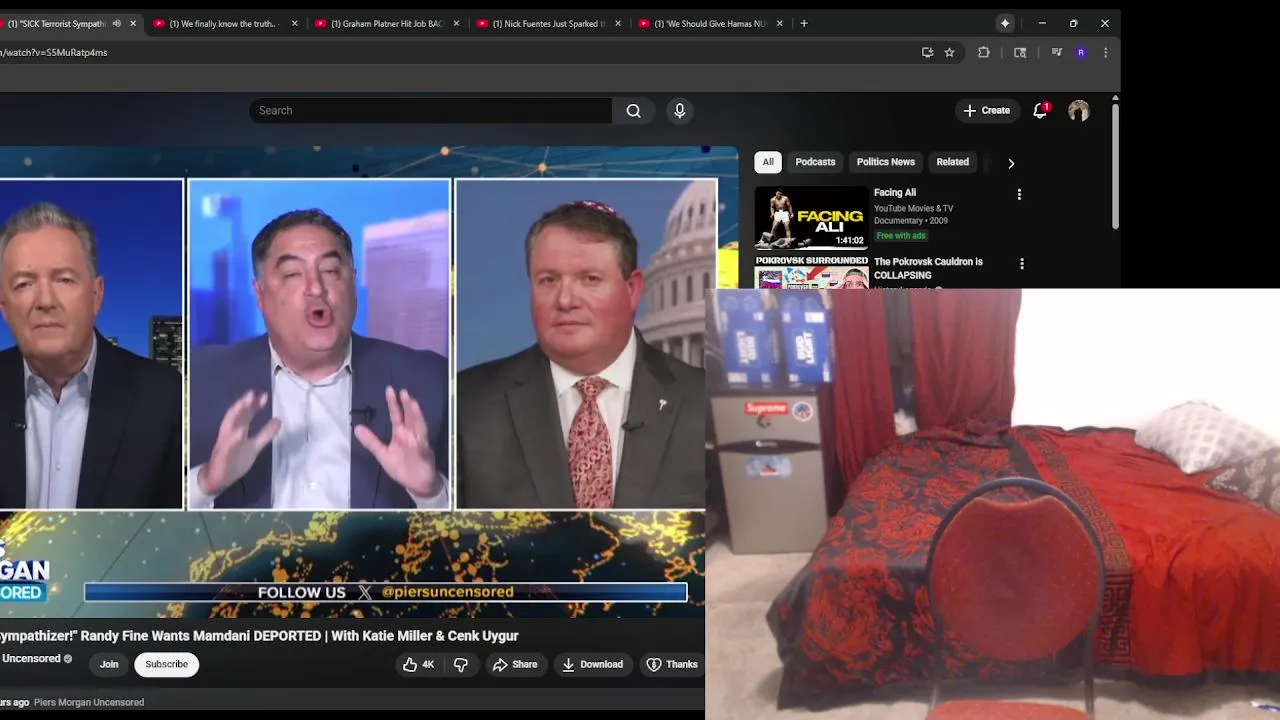Click the Piers Morgan Uncensored description link

[89, 702]
